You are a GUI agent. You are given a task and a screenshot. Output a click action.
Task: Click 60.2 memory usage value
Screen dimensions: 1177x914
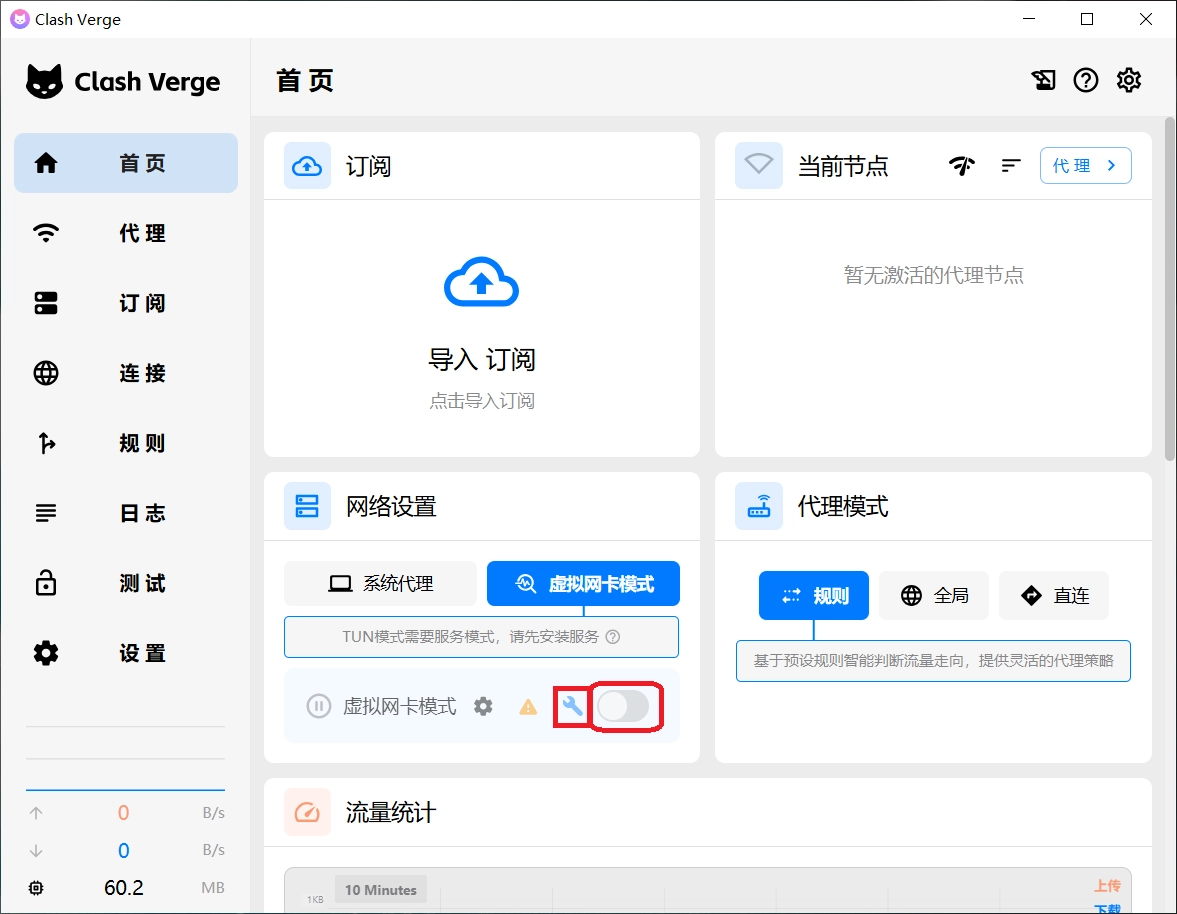click(x=124, y=888)
